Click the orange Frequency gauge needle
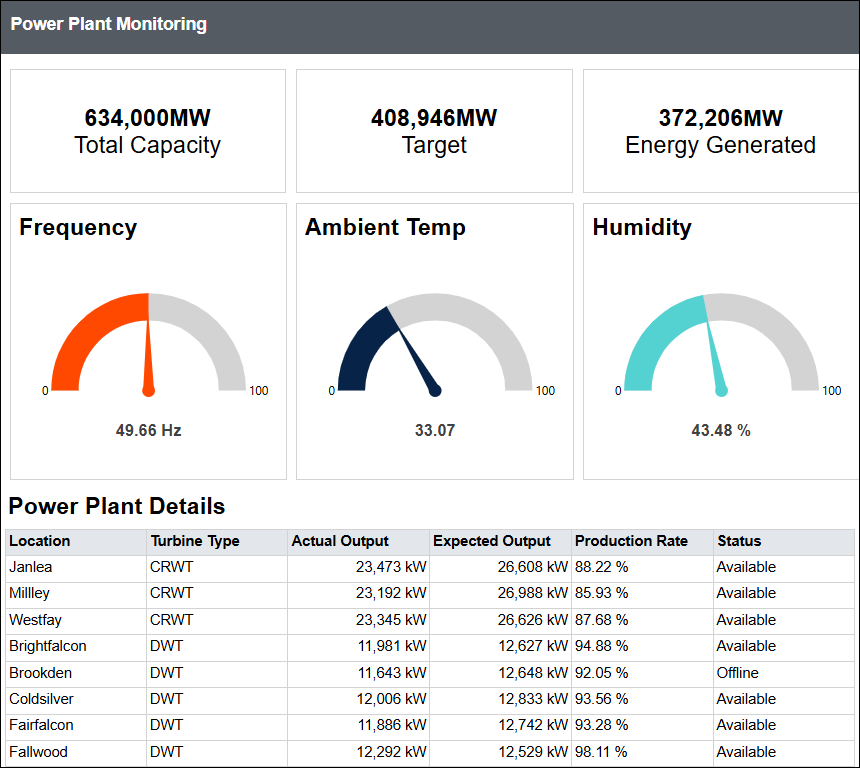Image resolution: width=860 pixels, height=768 pixels. [148, 357]
